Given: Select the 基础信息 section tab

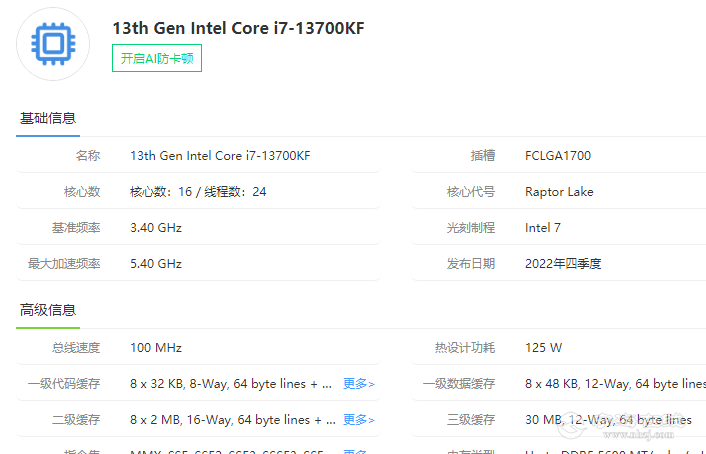Looking at the screenshot, I should click(x=48, y=119).
